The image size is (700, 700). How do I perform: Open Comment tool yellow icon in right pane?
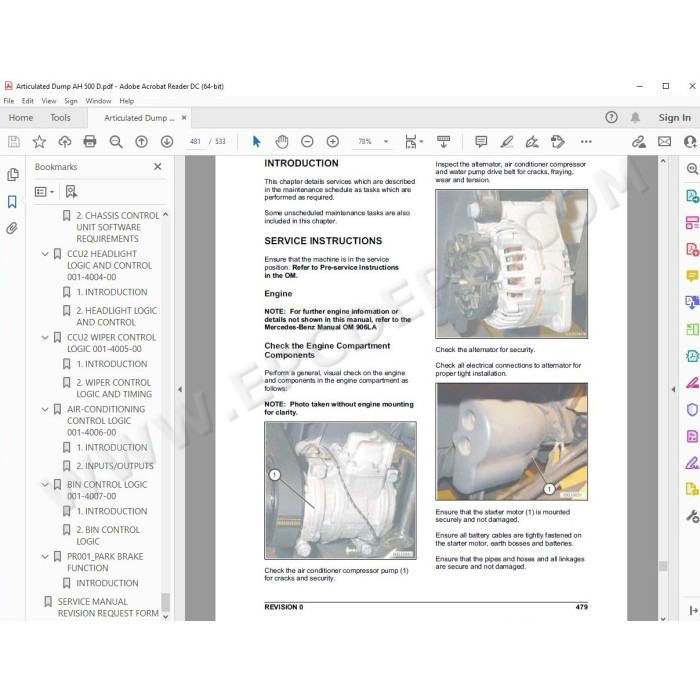(x=692, y=276)
